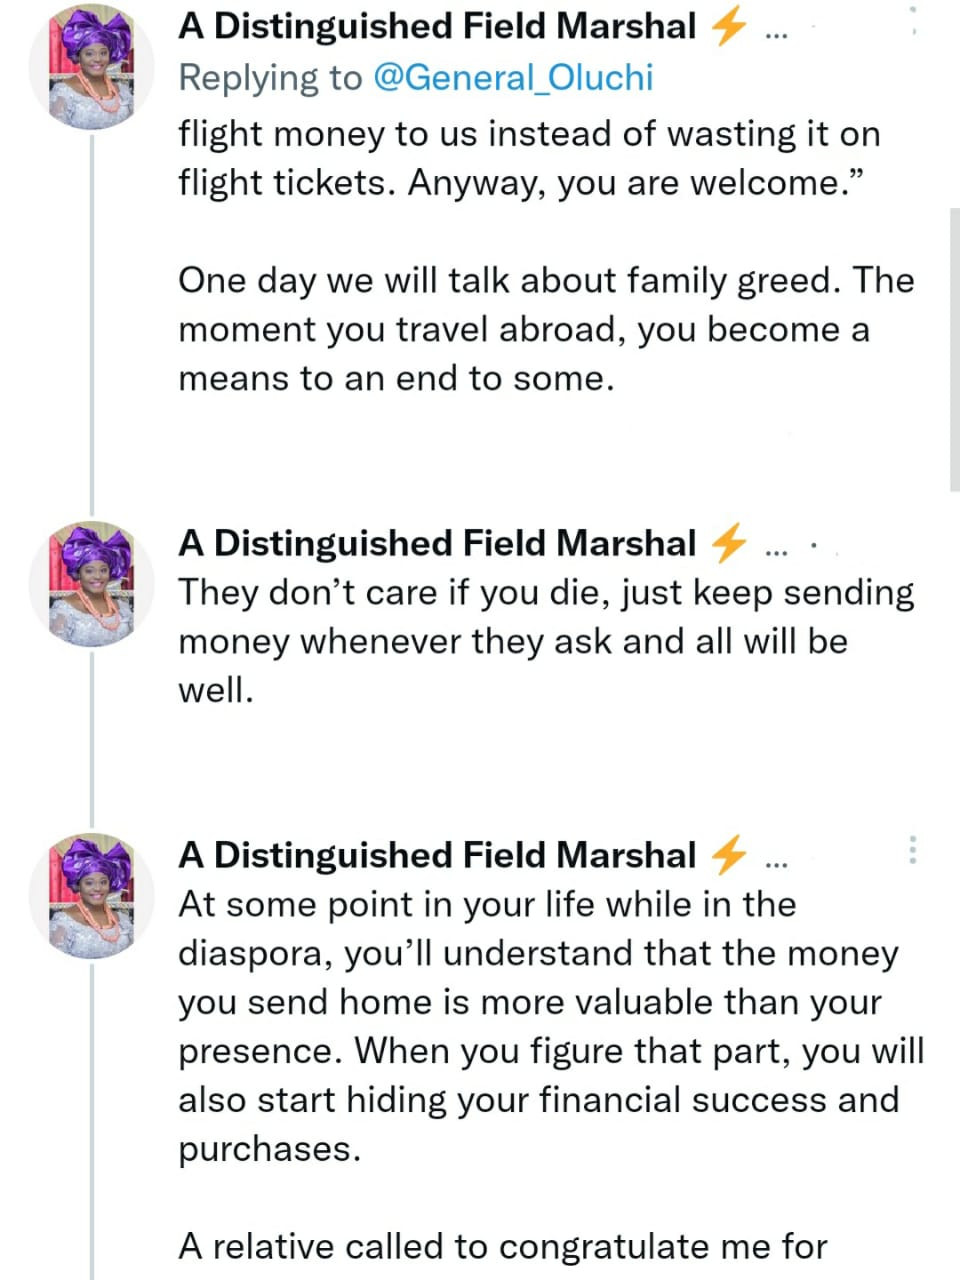Open the three-dot more menu on the 'At some point' tweet
The height and width of the screenshot is (1280, 960).
click(912, 849)
